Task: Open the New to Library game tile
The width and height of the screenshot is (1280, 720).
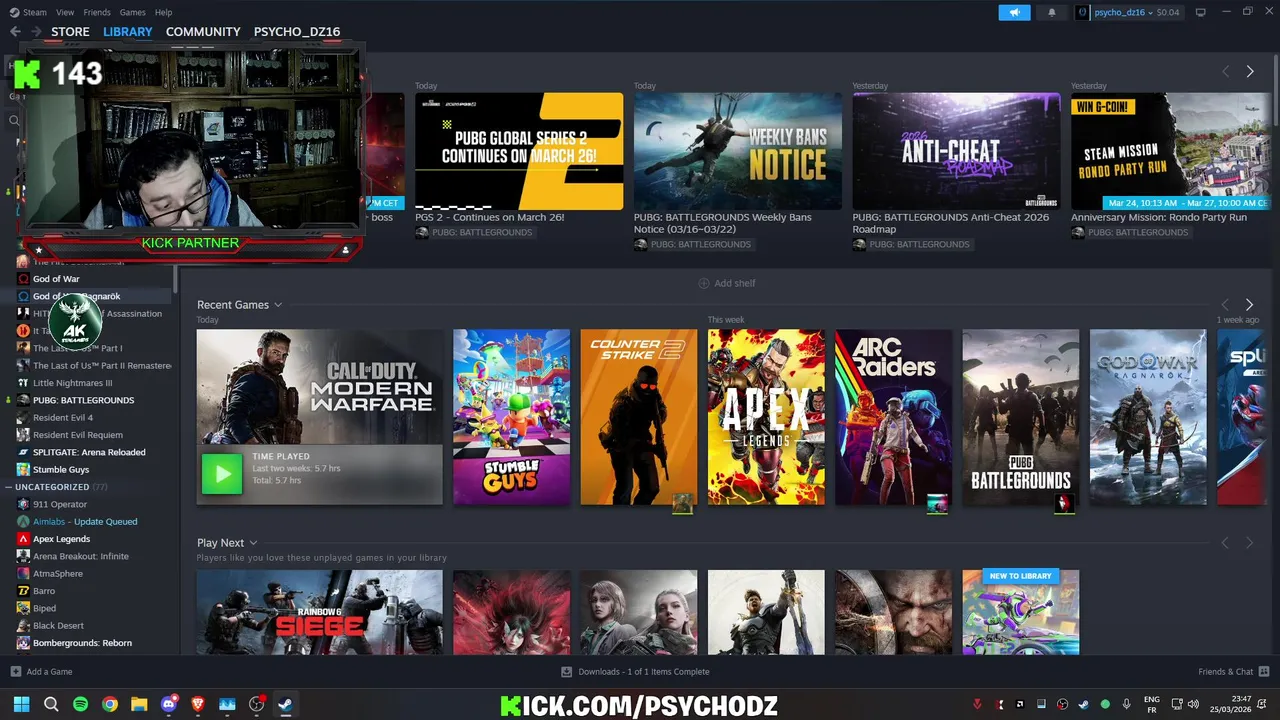Action: [x=1021, y=612]
